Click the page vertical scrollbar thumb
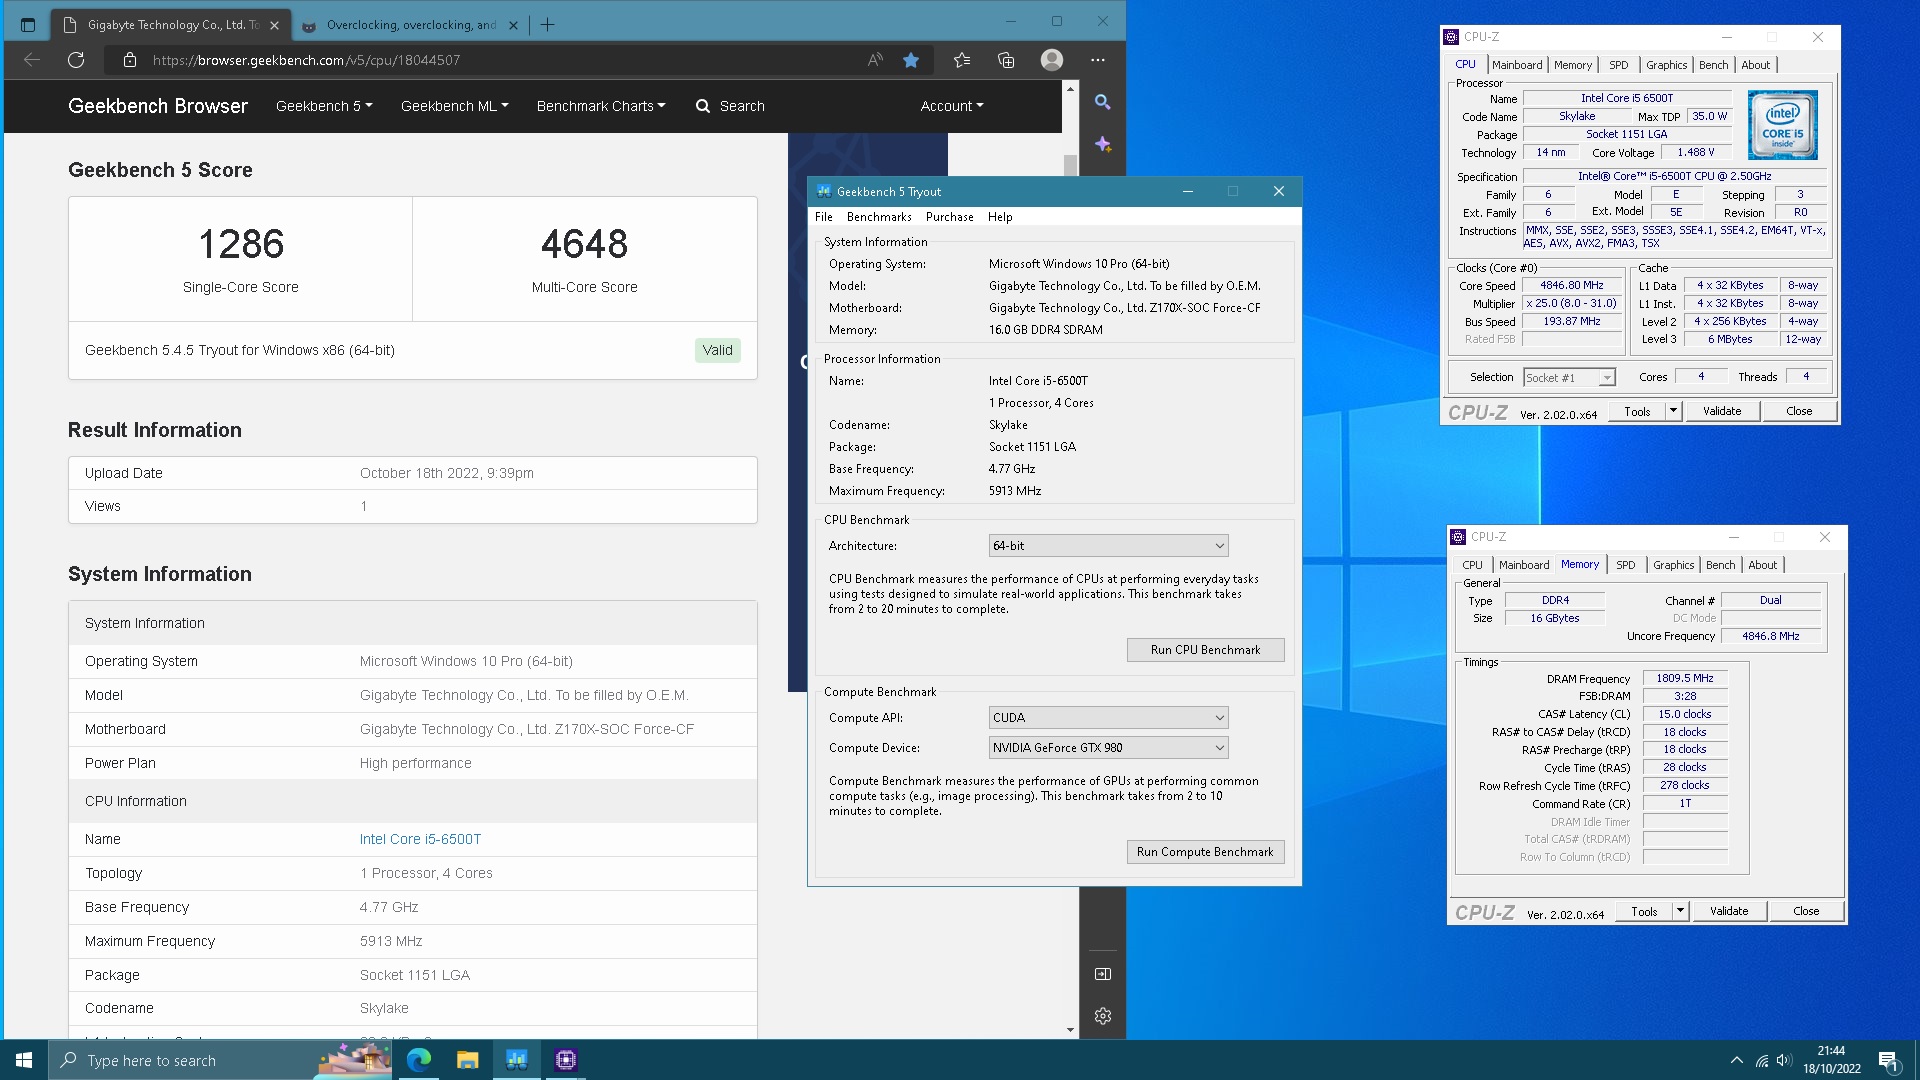 tap(1070, 165)
